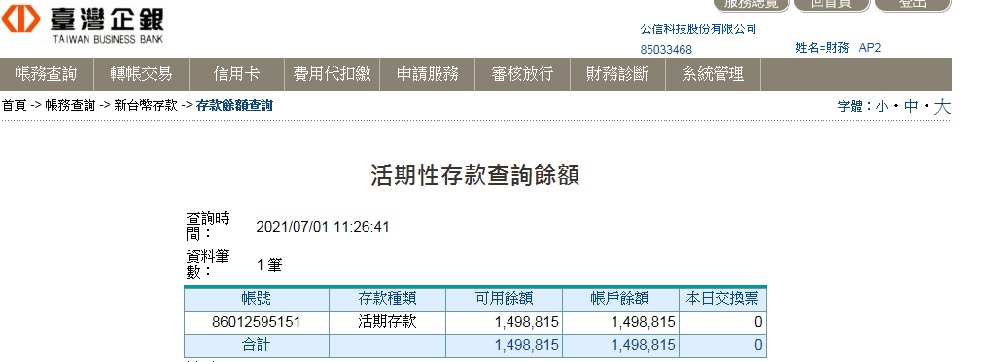Click the 活期存款 cell
Viewport: 981px width, 362px height.
[387, 322]
